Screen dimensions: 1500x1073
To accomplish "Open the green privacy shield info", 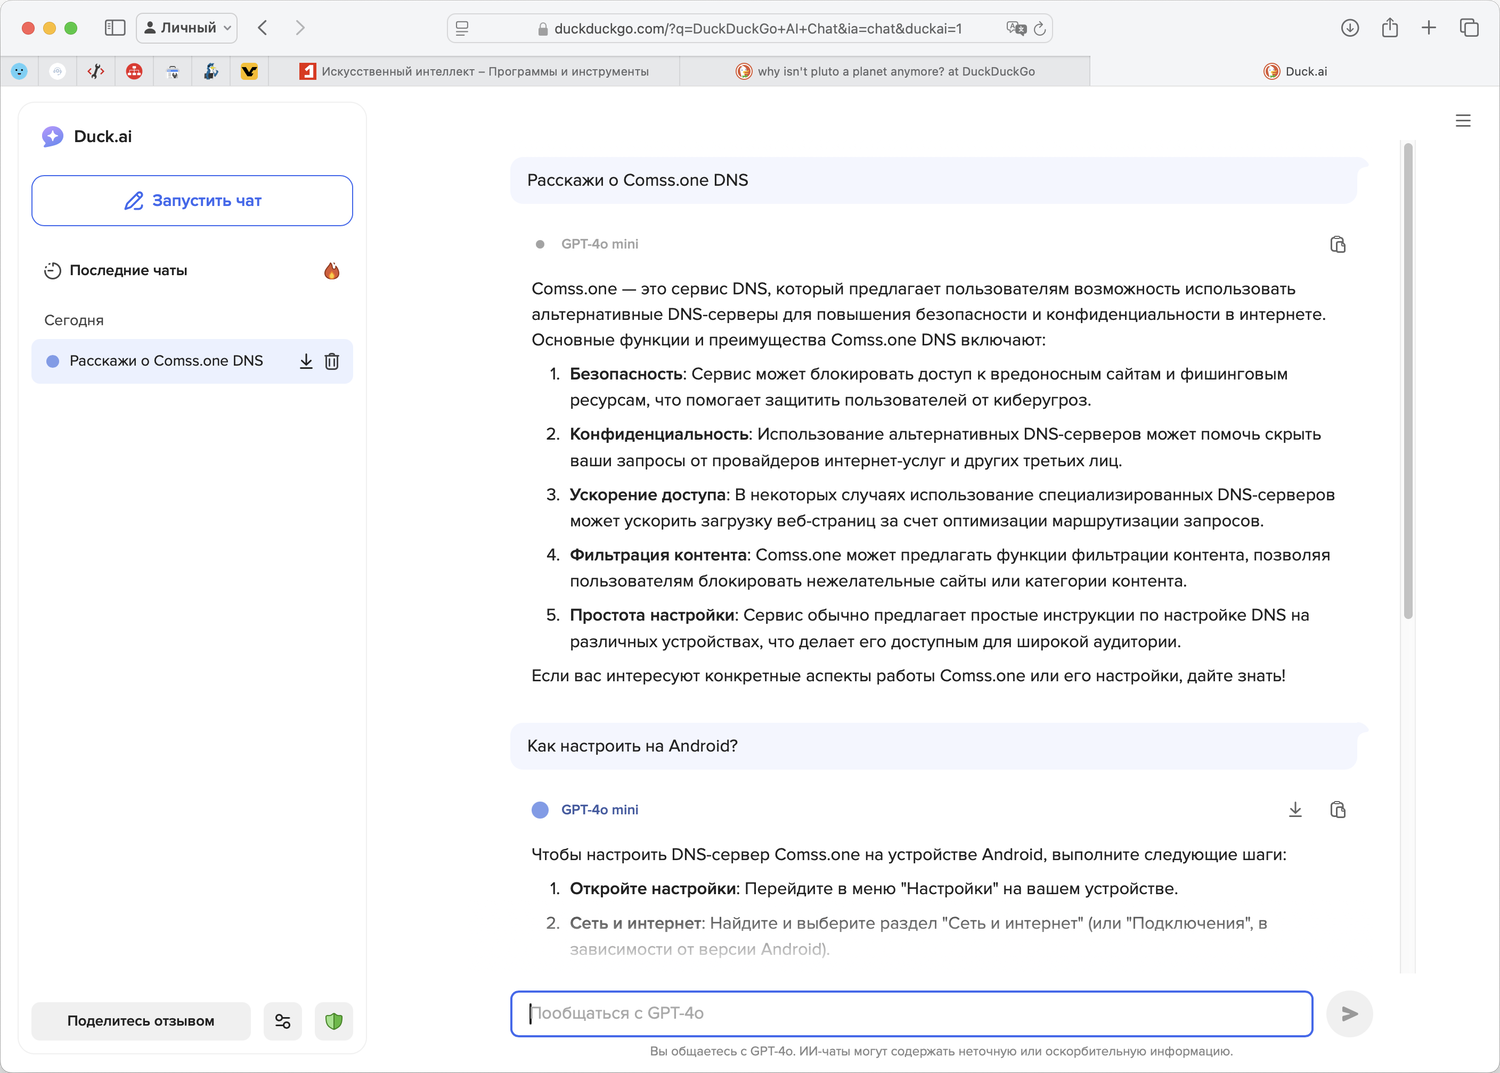I will (334, 1021).
